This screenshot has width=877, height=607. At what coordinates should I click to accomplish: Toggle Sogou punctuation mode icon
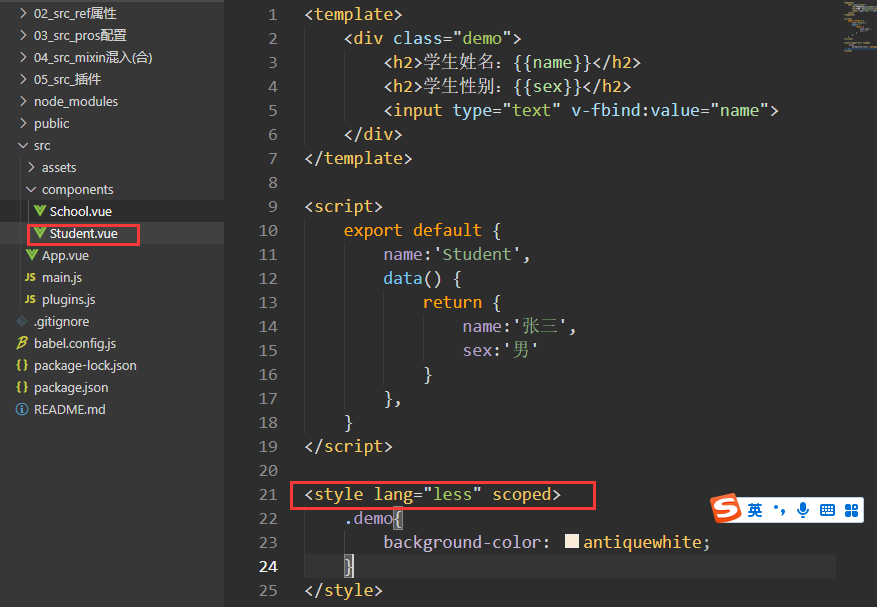[x=779, y=509]
